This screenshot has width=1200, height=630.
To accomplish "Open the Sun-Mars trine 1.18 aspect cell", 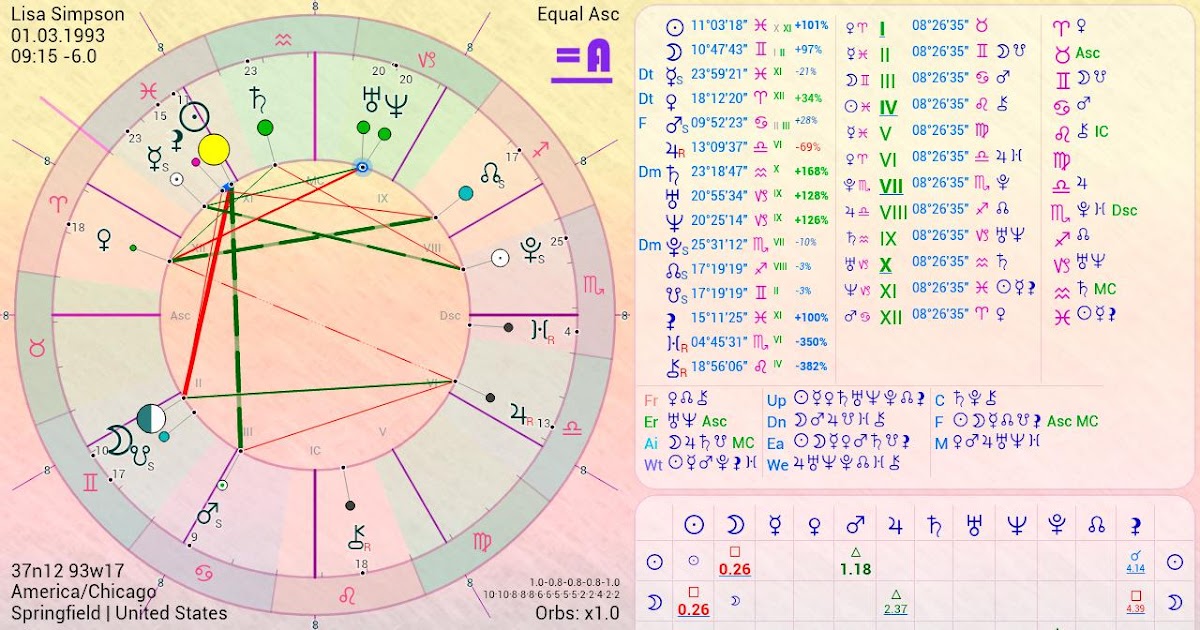I will 855,561.
